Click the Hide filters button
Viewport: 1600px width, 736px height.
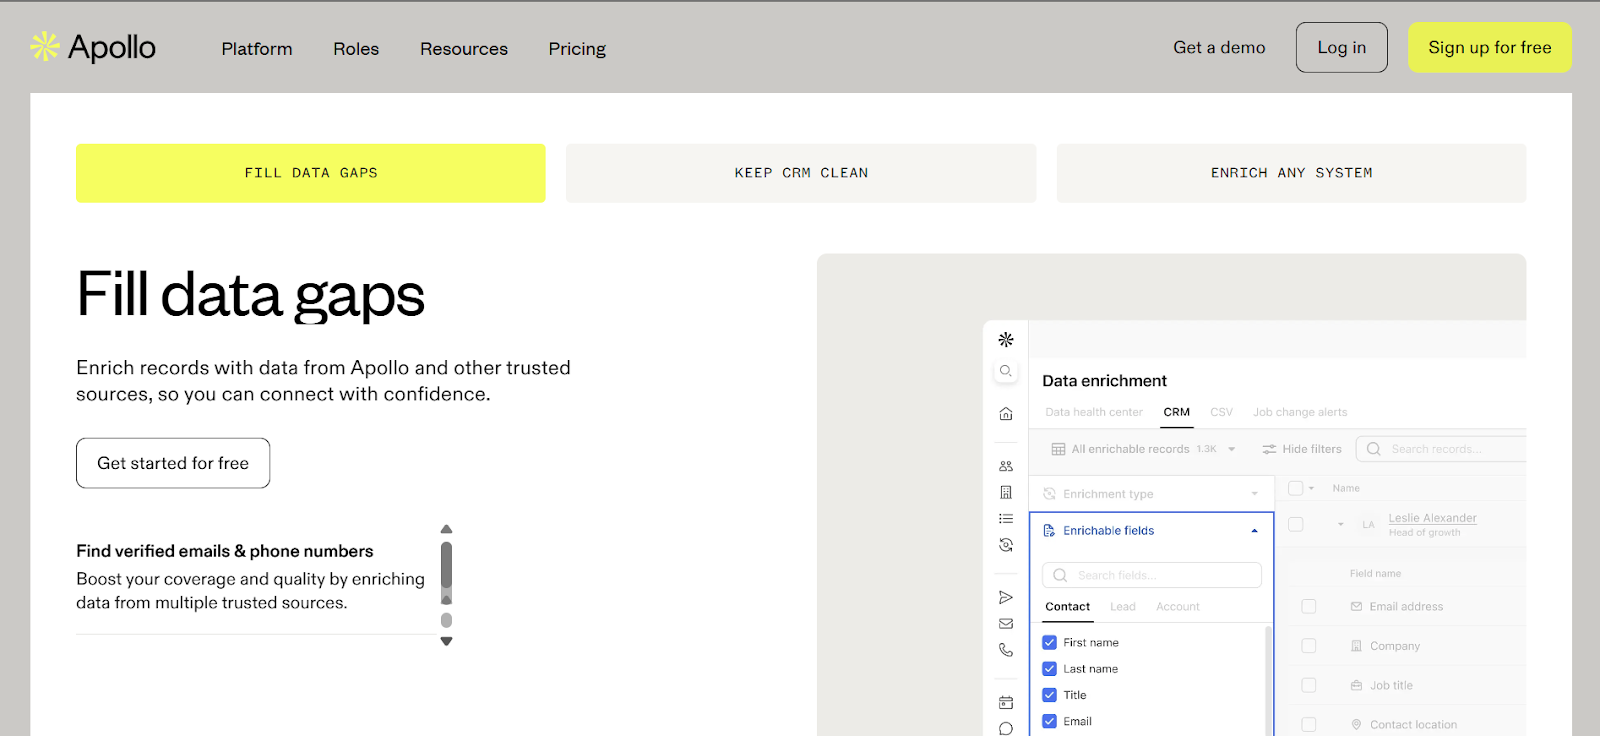1302,449
